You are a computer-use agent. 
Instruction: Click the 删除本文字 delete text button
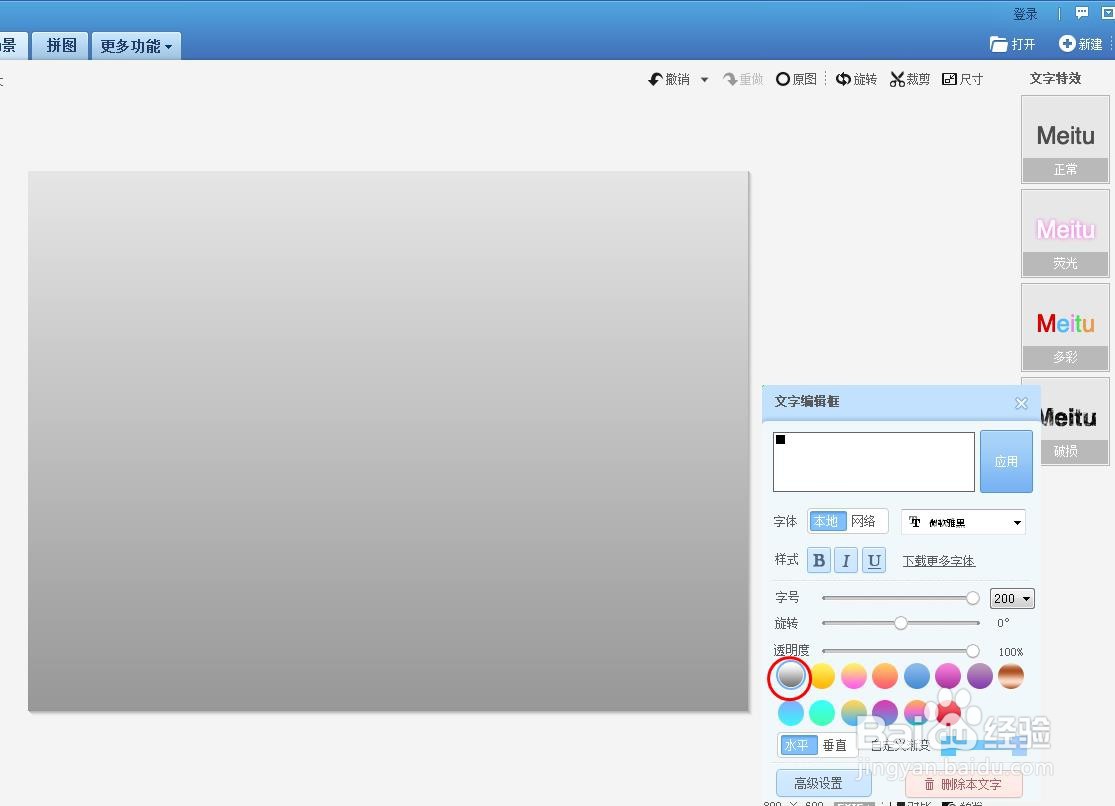[x=964, y=784]
